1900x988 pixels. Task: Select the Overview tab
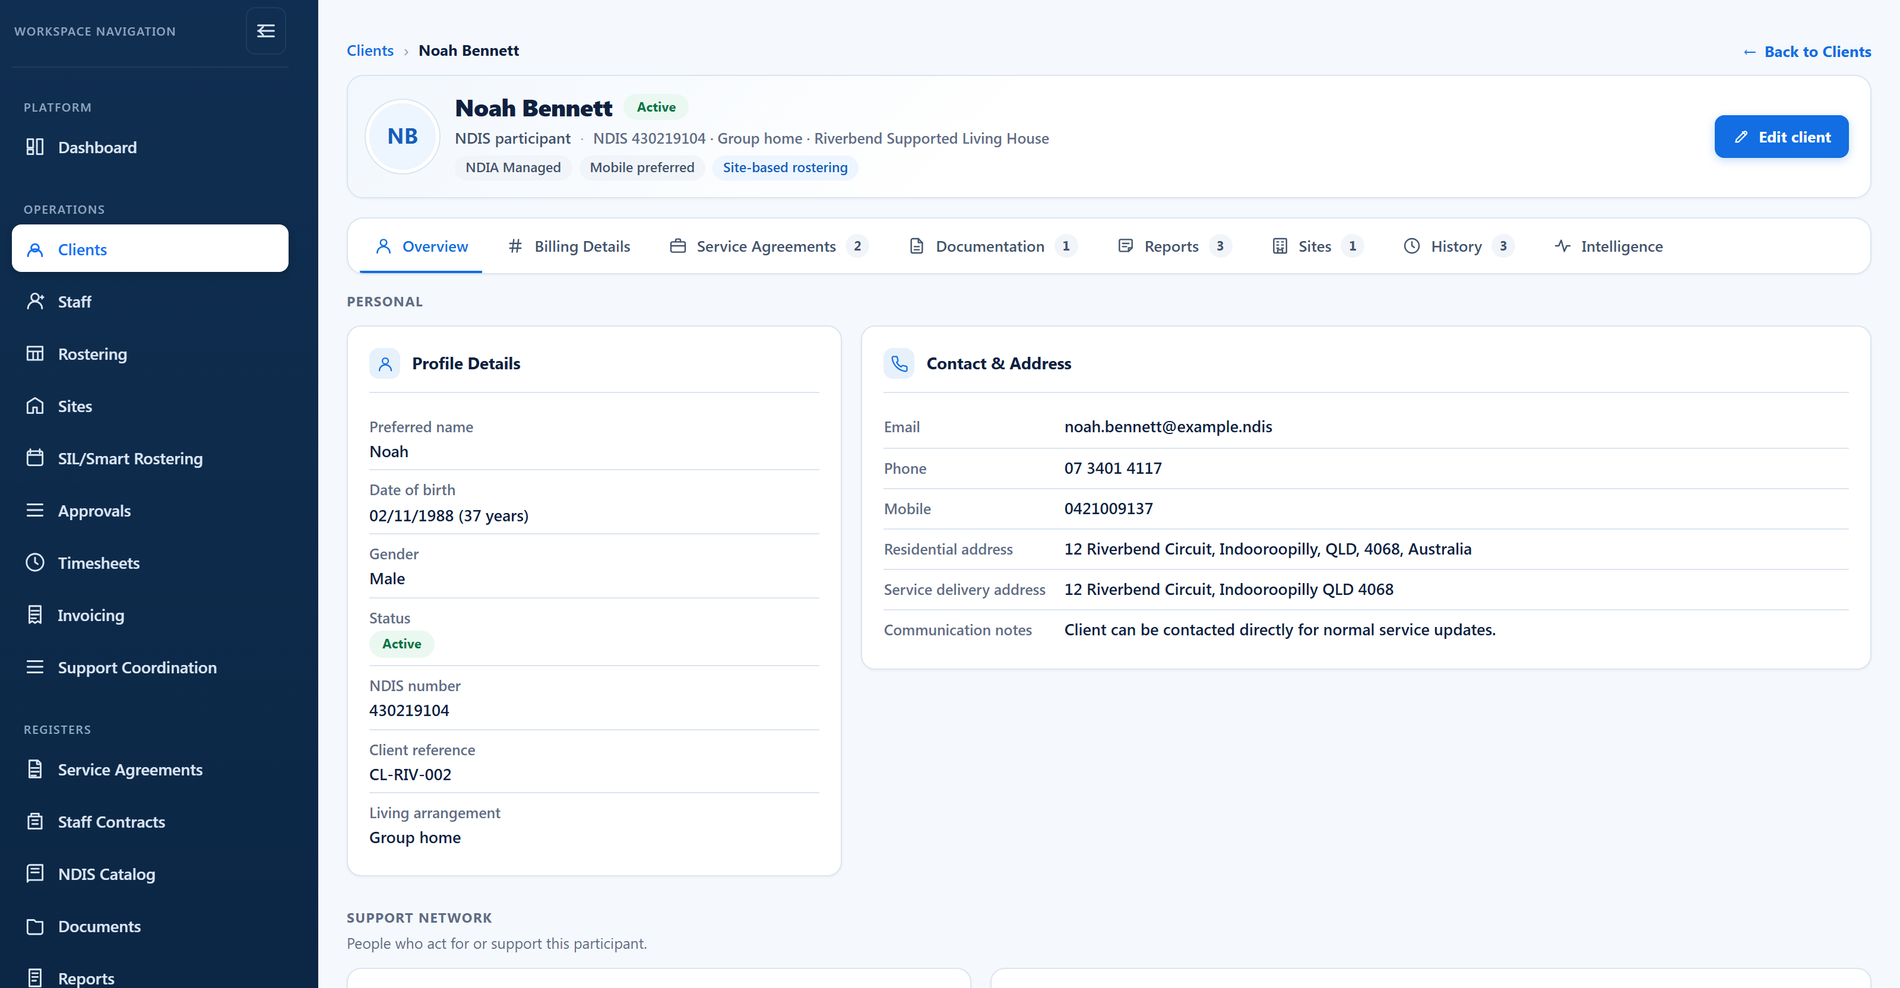click(x=421, y=246)
